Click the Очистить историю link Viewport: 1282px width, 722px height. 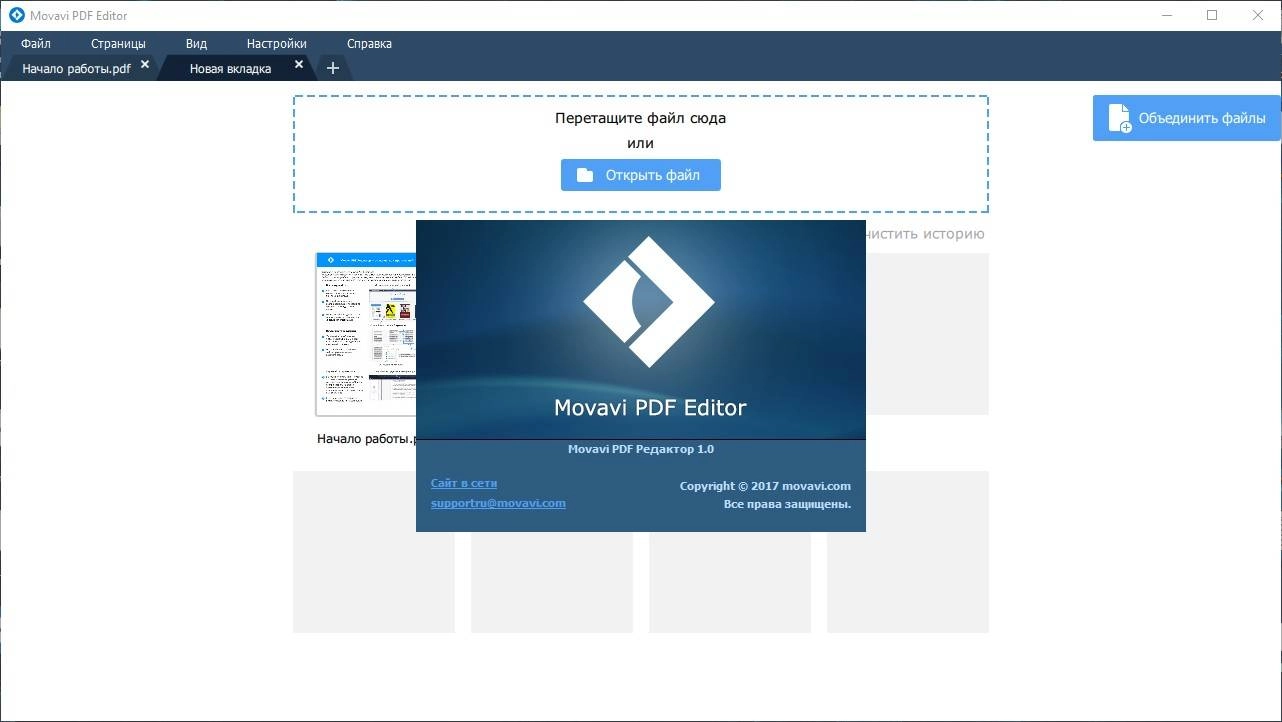925,234
